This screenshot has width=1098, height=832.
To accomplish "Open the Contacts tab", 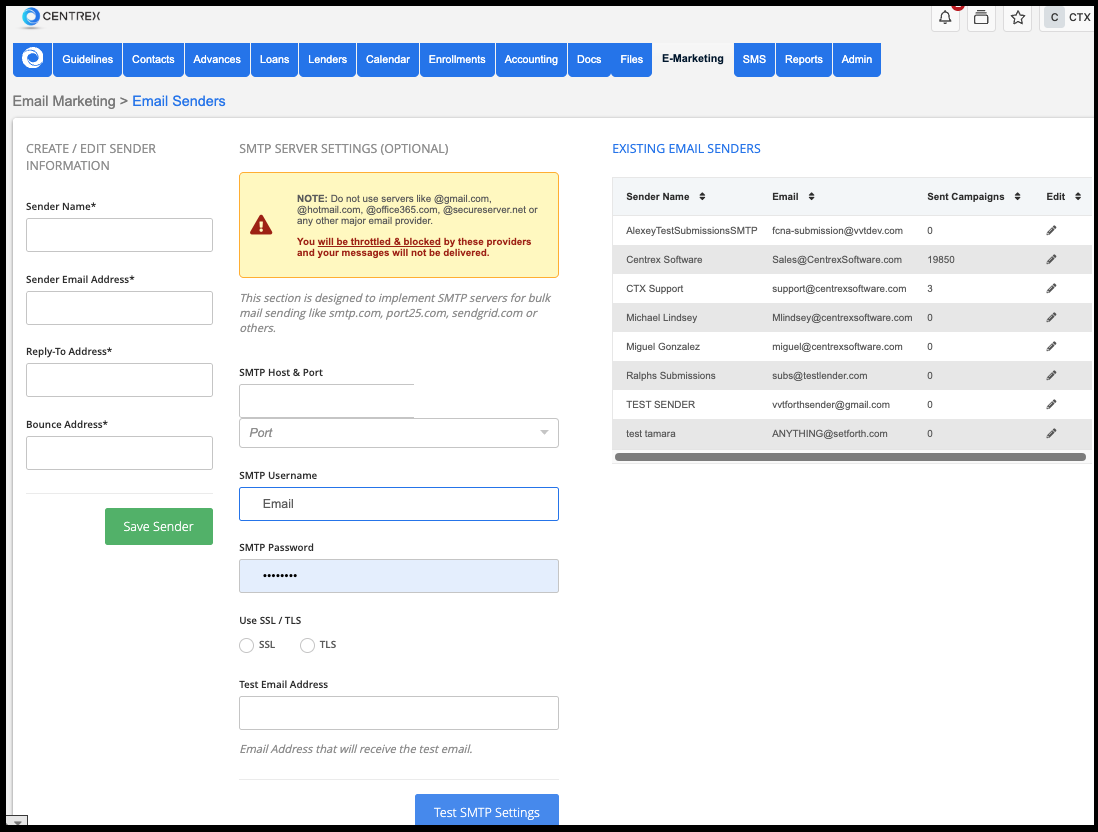I will coord(153,60).
